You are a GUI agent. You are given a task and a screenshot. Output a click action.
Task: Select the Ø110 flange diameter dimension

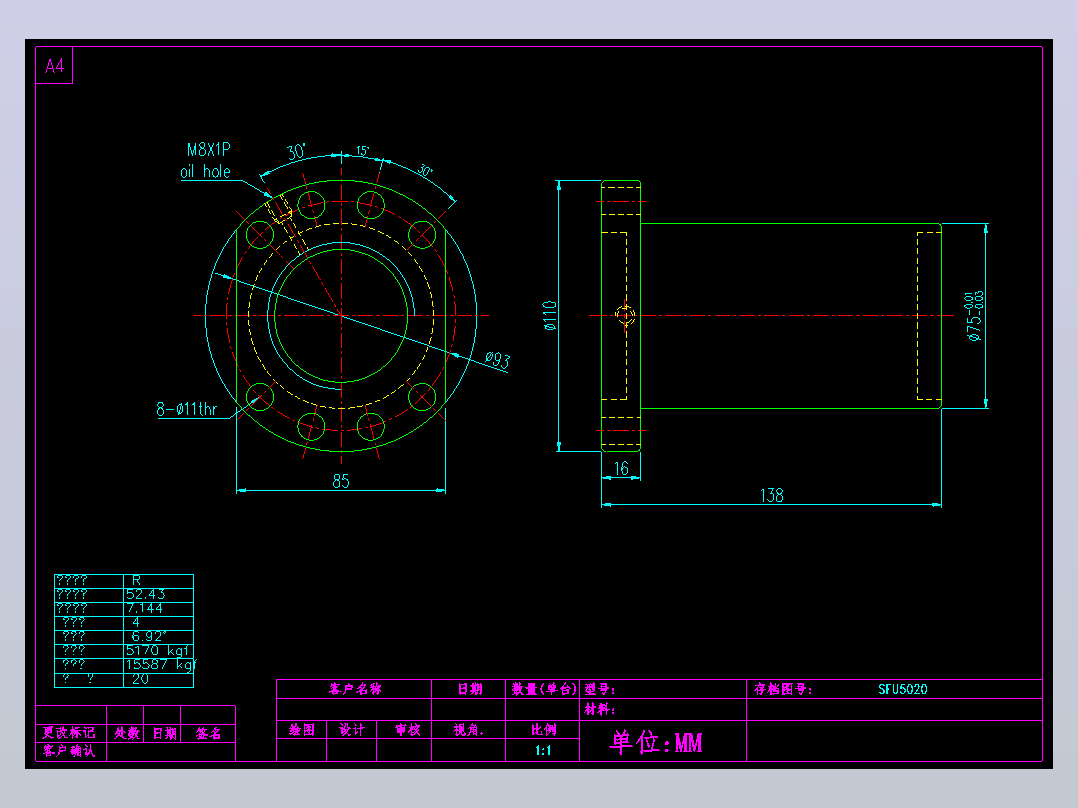550,316
